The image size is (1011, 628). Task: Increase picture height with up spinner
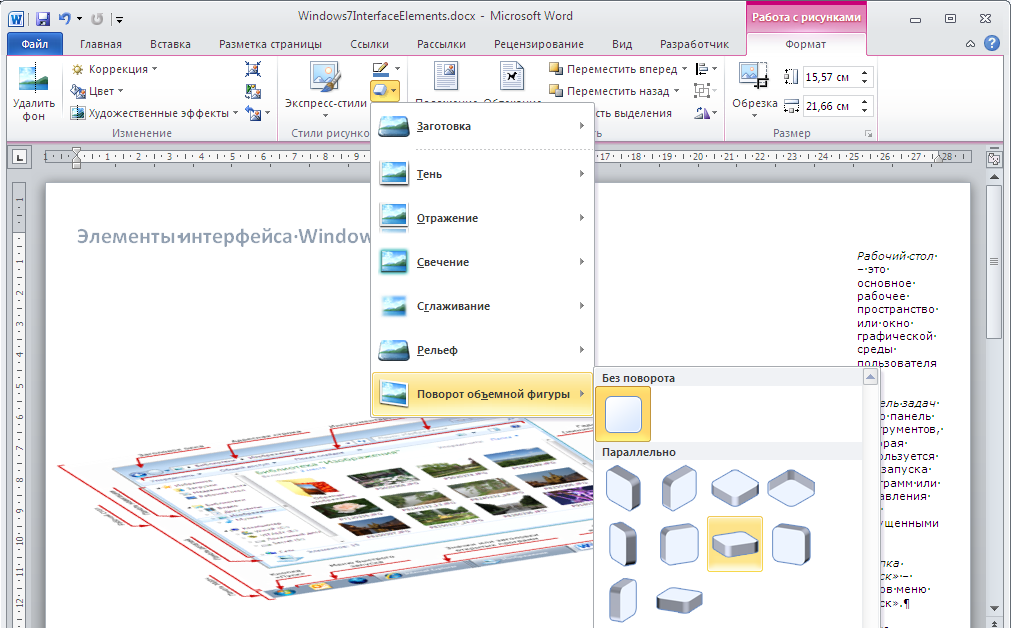click(865, 72)
